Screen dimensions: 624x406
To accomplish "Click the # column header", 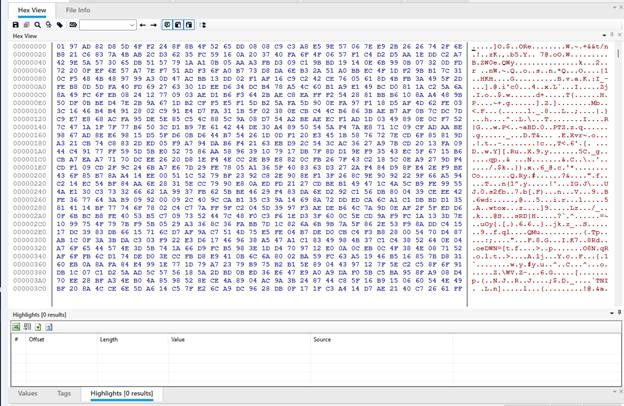I will 17,340.
